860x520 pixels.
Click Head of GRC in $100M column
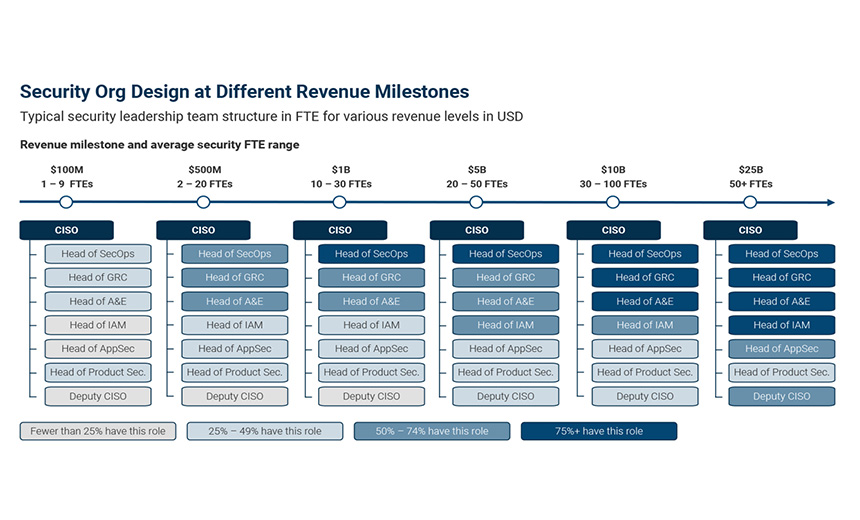coord(98,278)
